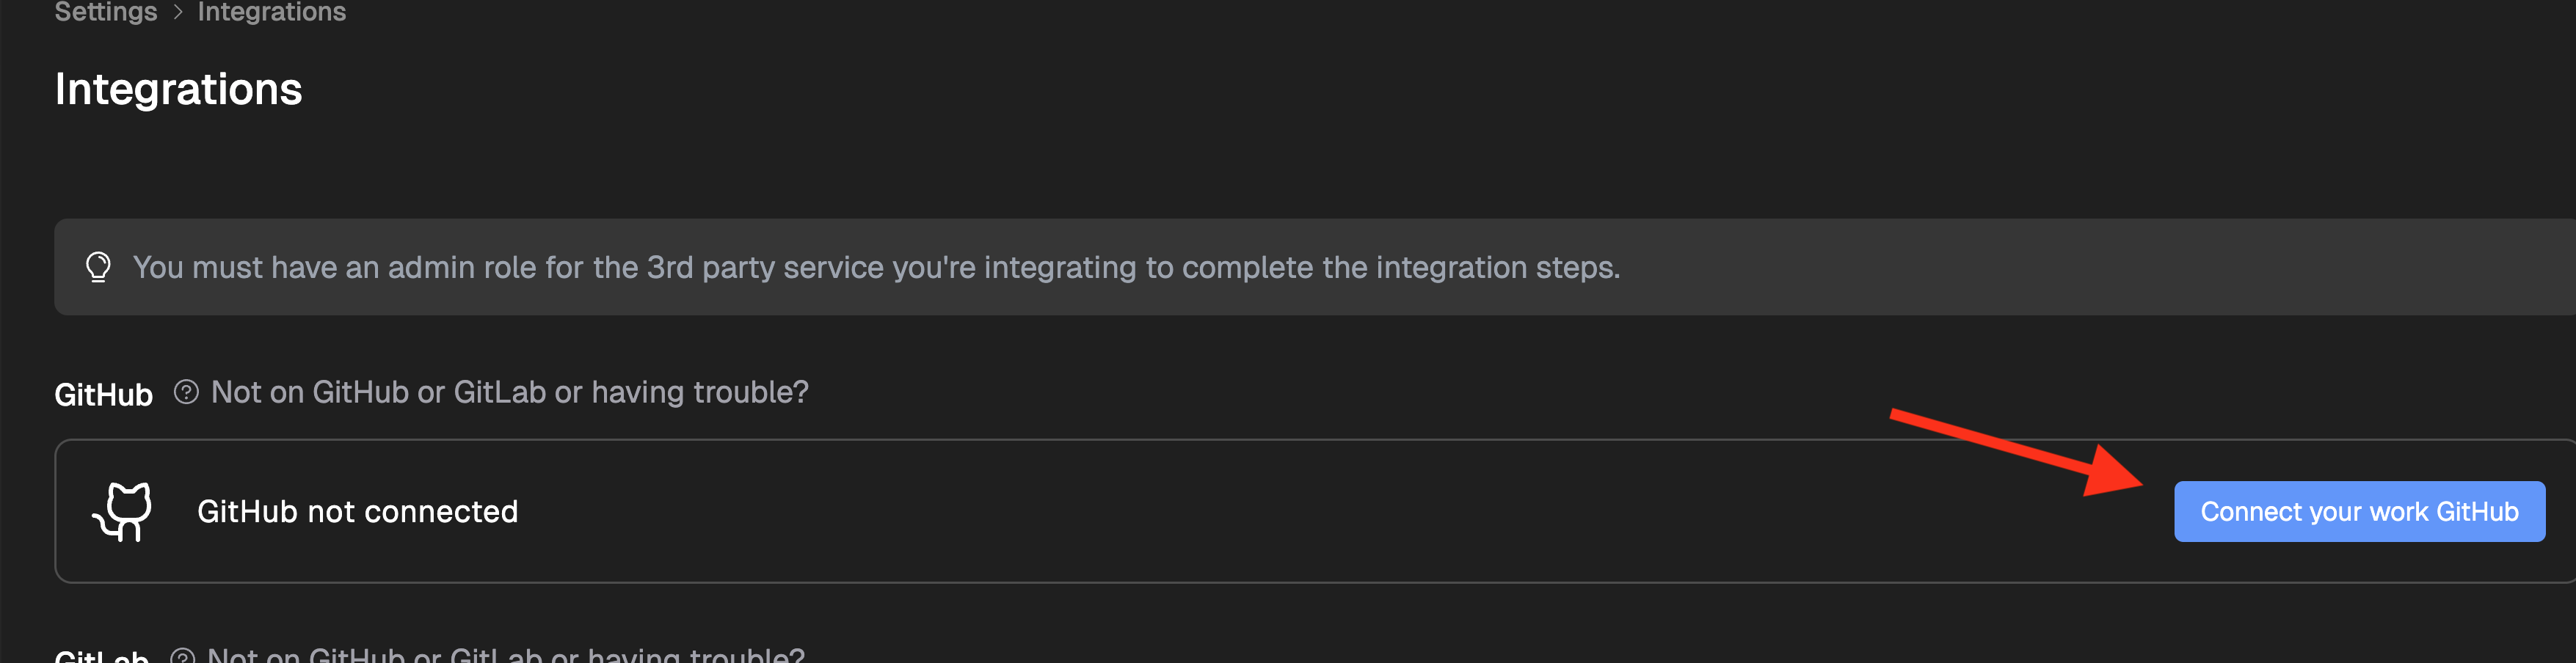Click the help icon beside GitLab label
This screenshot has height=663, width=2576.
pos(182,656)
